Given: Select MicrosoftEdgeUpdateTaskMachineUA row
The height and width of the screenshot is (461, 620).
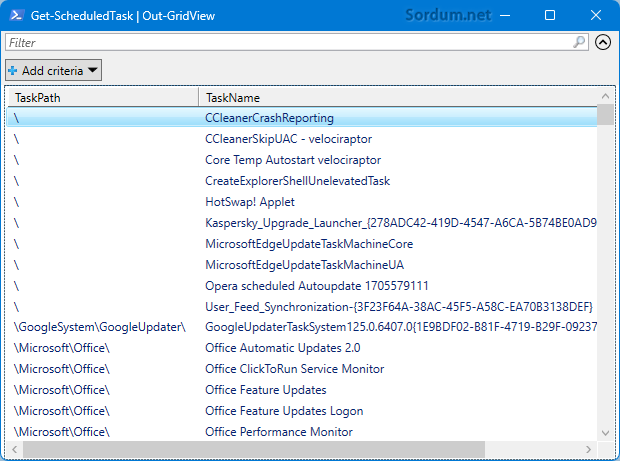Looking at the screenshot, I should tap(302, 265).
